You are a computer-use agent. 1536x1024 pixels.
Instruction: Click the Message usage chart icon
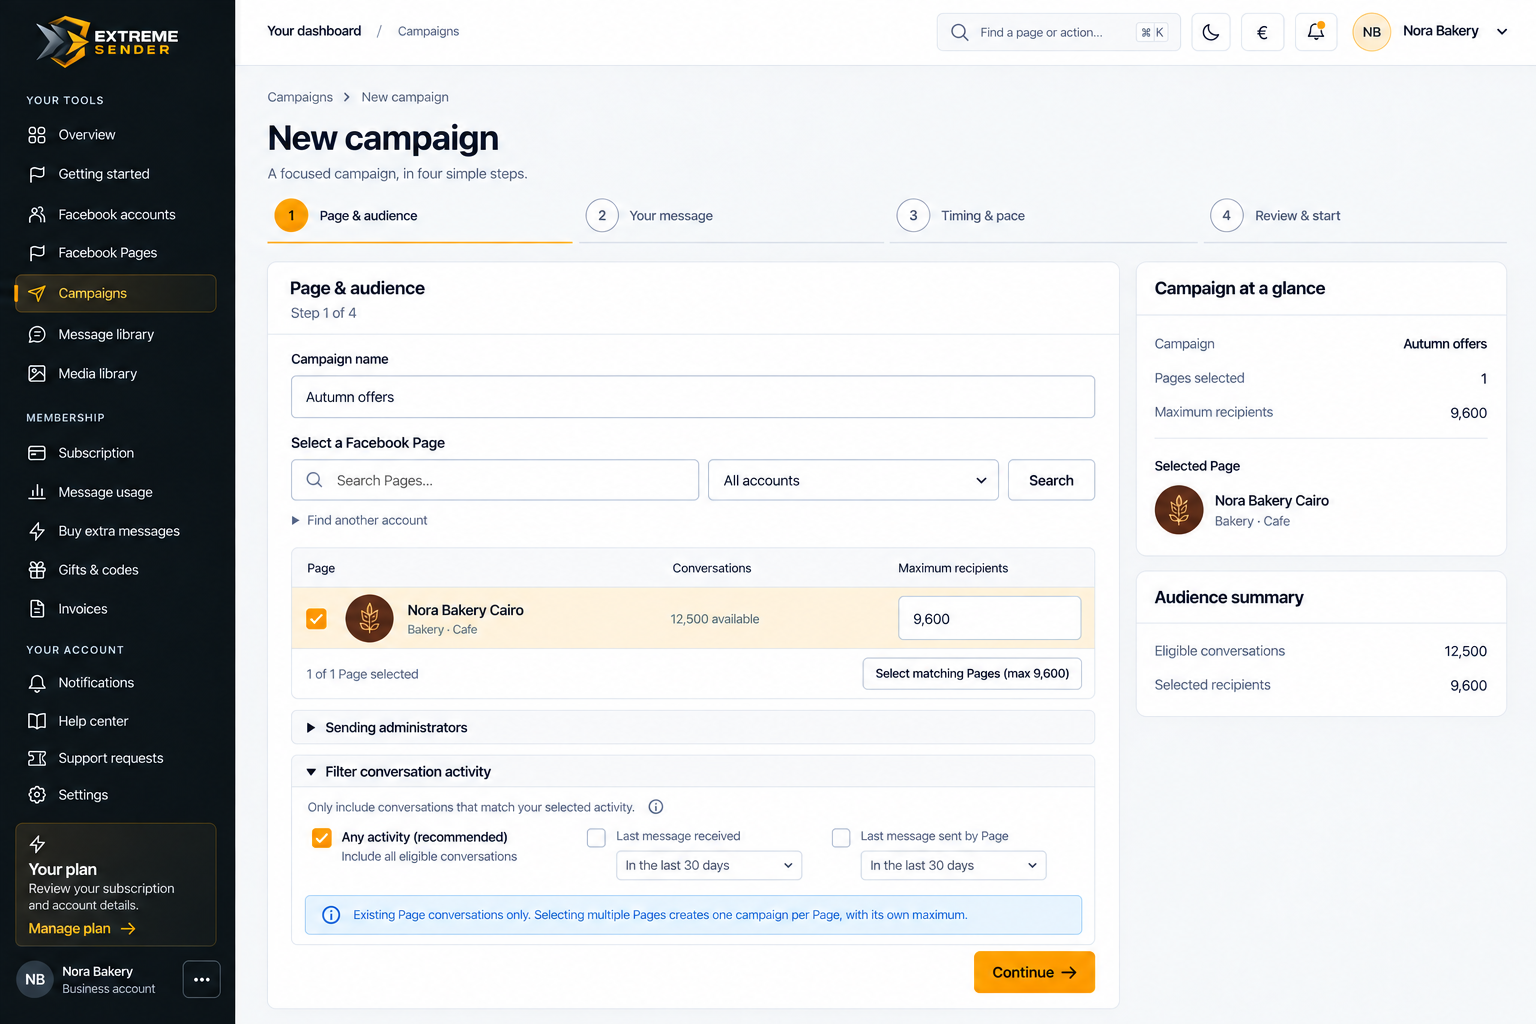coord(37,492)
